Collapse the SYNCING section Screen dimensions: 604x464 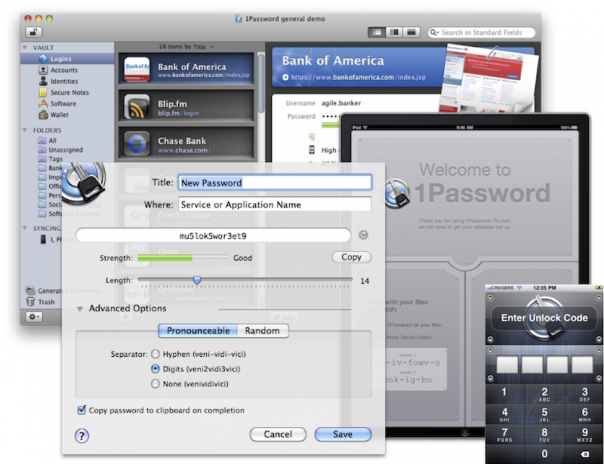point(25,228)
